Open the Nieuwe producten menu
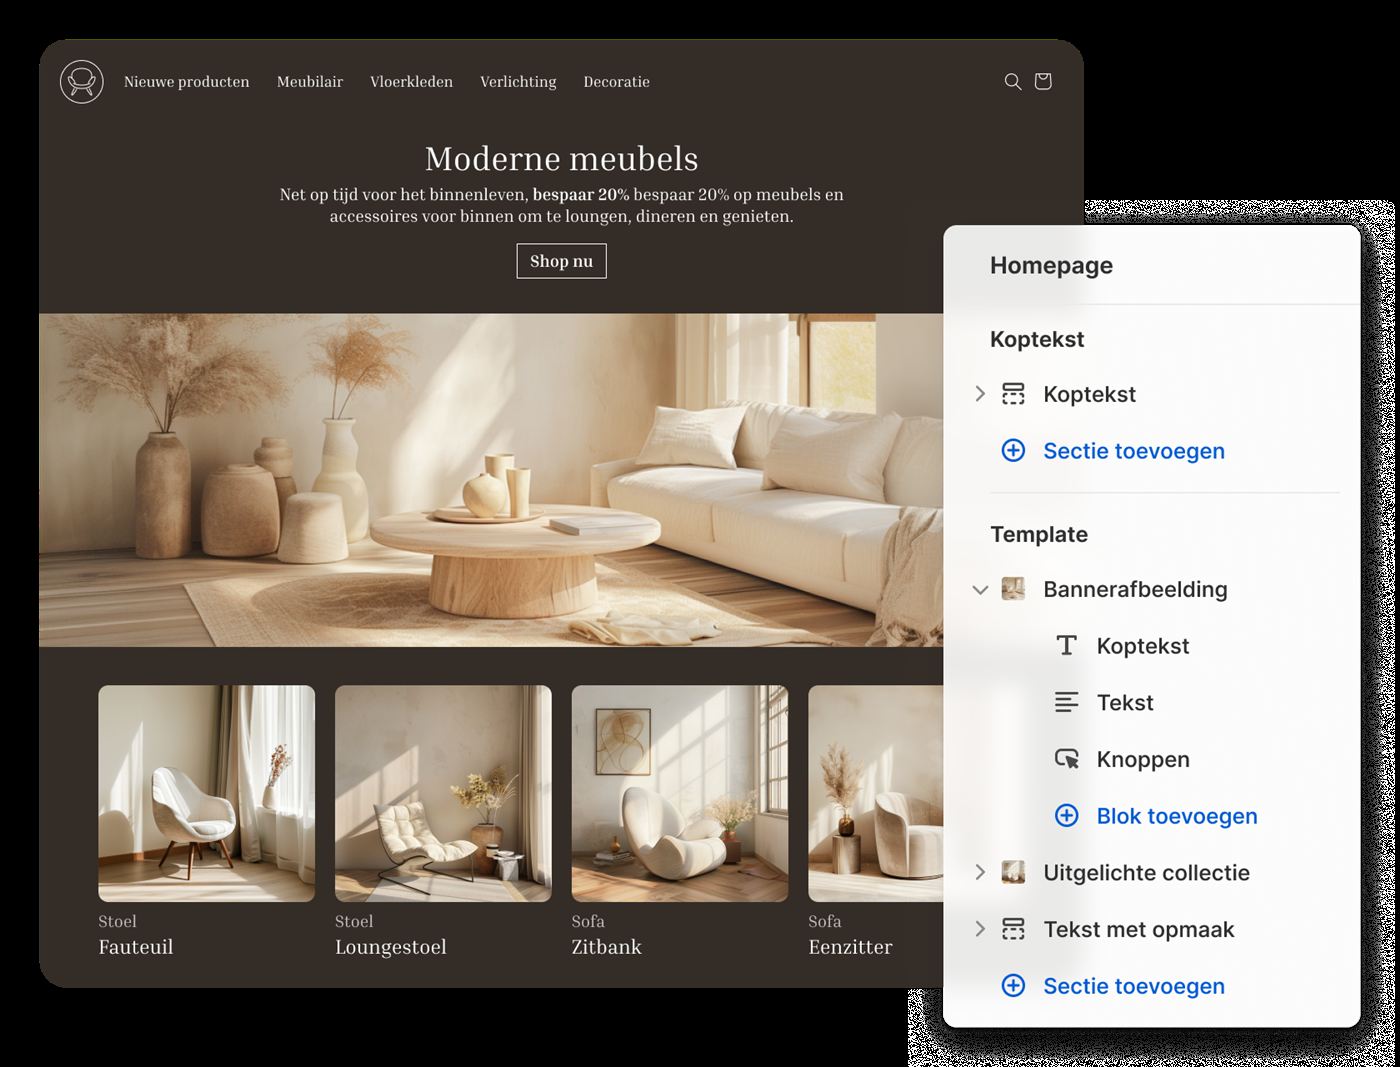 [187, 82]
